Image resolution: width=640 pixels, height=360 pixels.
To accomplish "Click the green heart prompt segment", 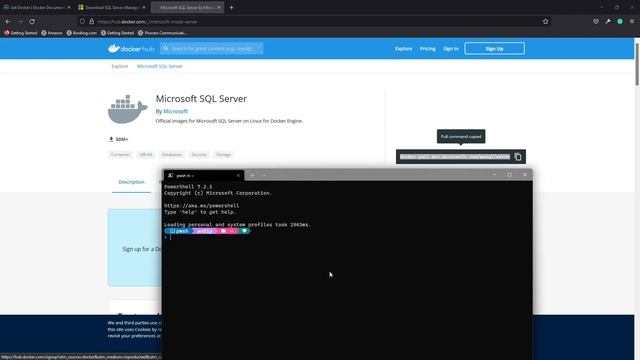I will pyautogui.click(x=244, y=231).
